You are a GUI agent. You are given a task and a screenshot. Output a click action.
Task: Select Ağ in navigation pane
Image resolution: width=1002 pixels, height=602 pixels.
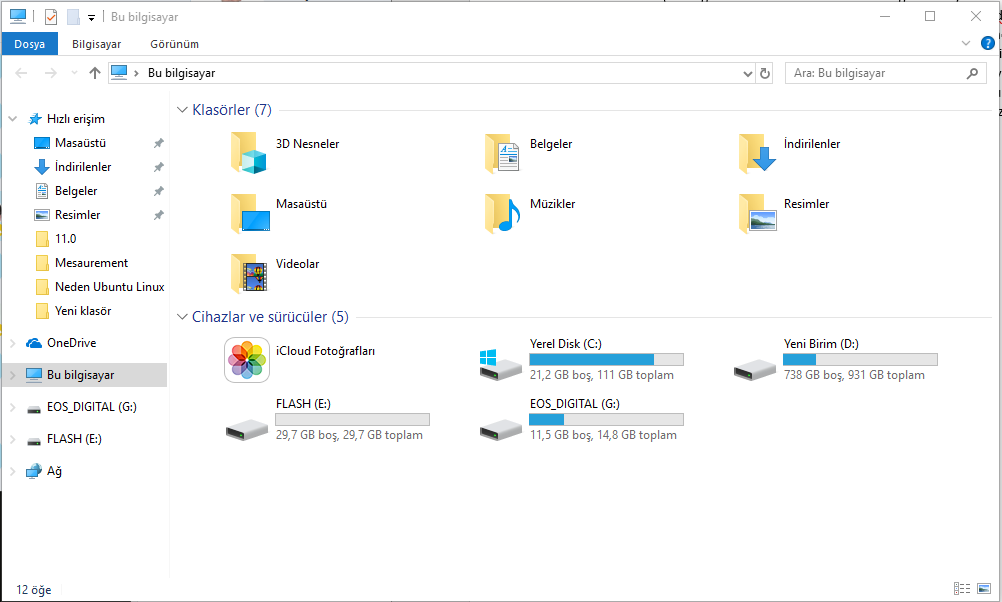click(x=54, y=471)
